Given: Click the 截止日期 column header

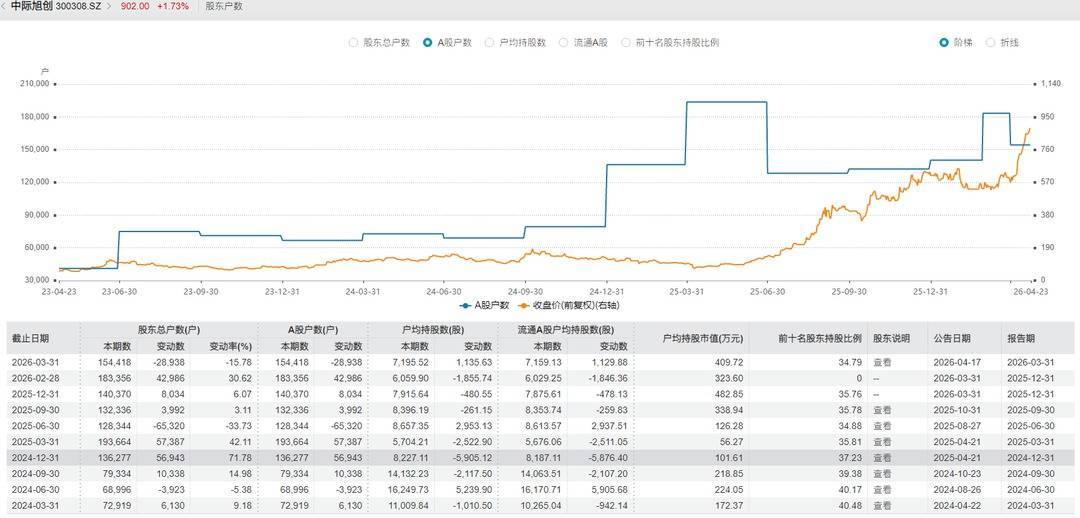Looking at the screenshot, I should coord(31,337).
